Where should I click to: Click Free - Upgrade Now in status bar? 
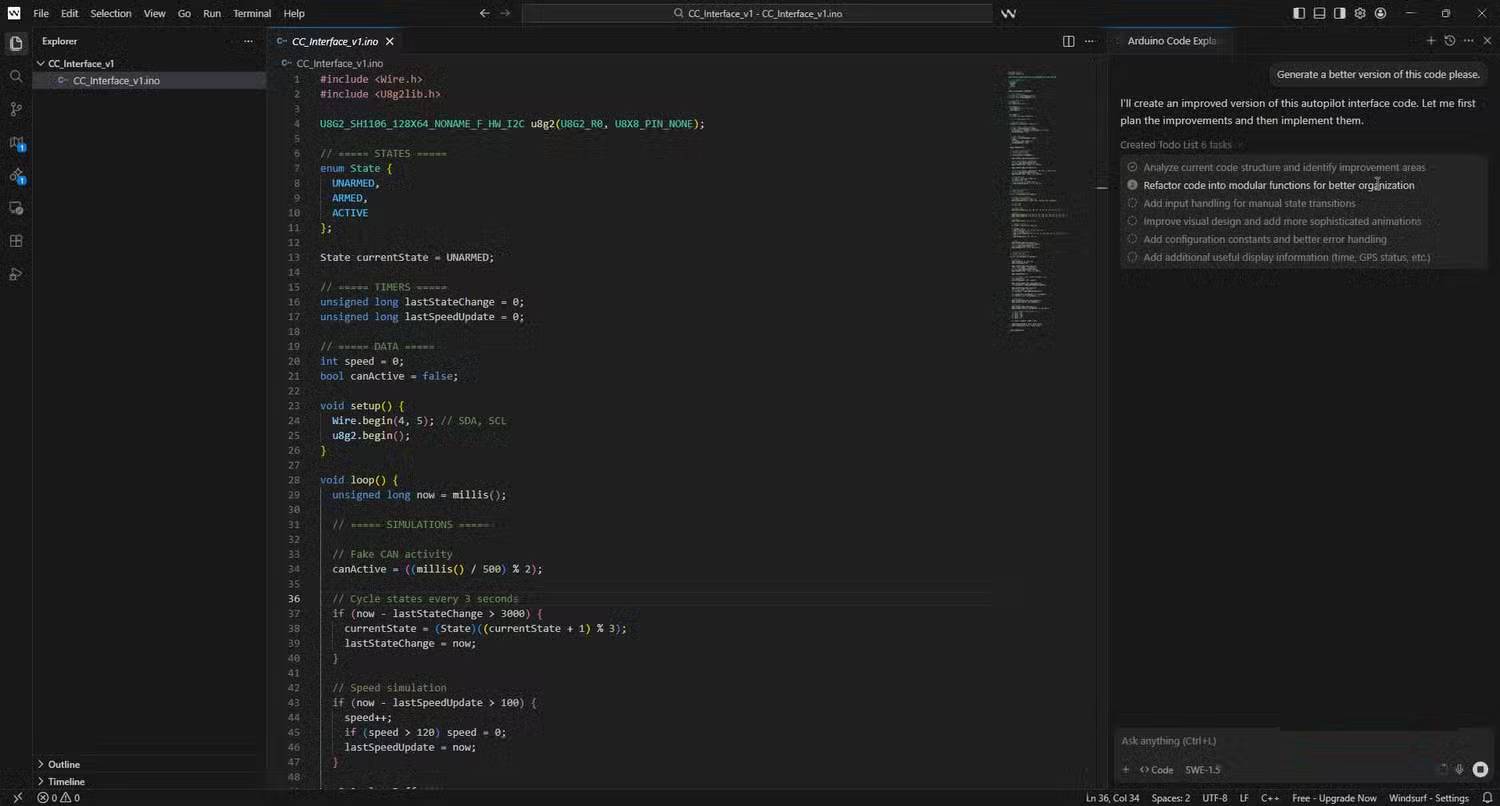1334,798
